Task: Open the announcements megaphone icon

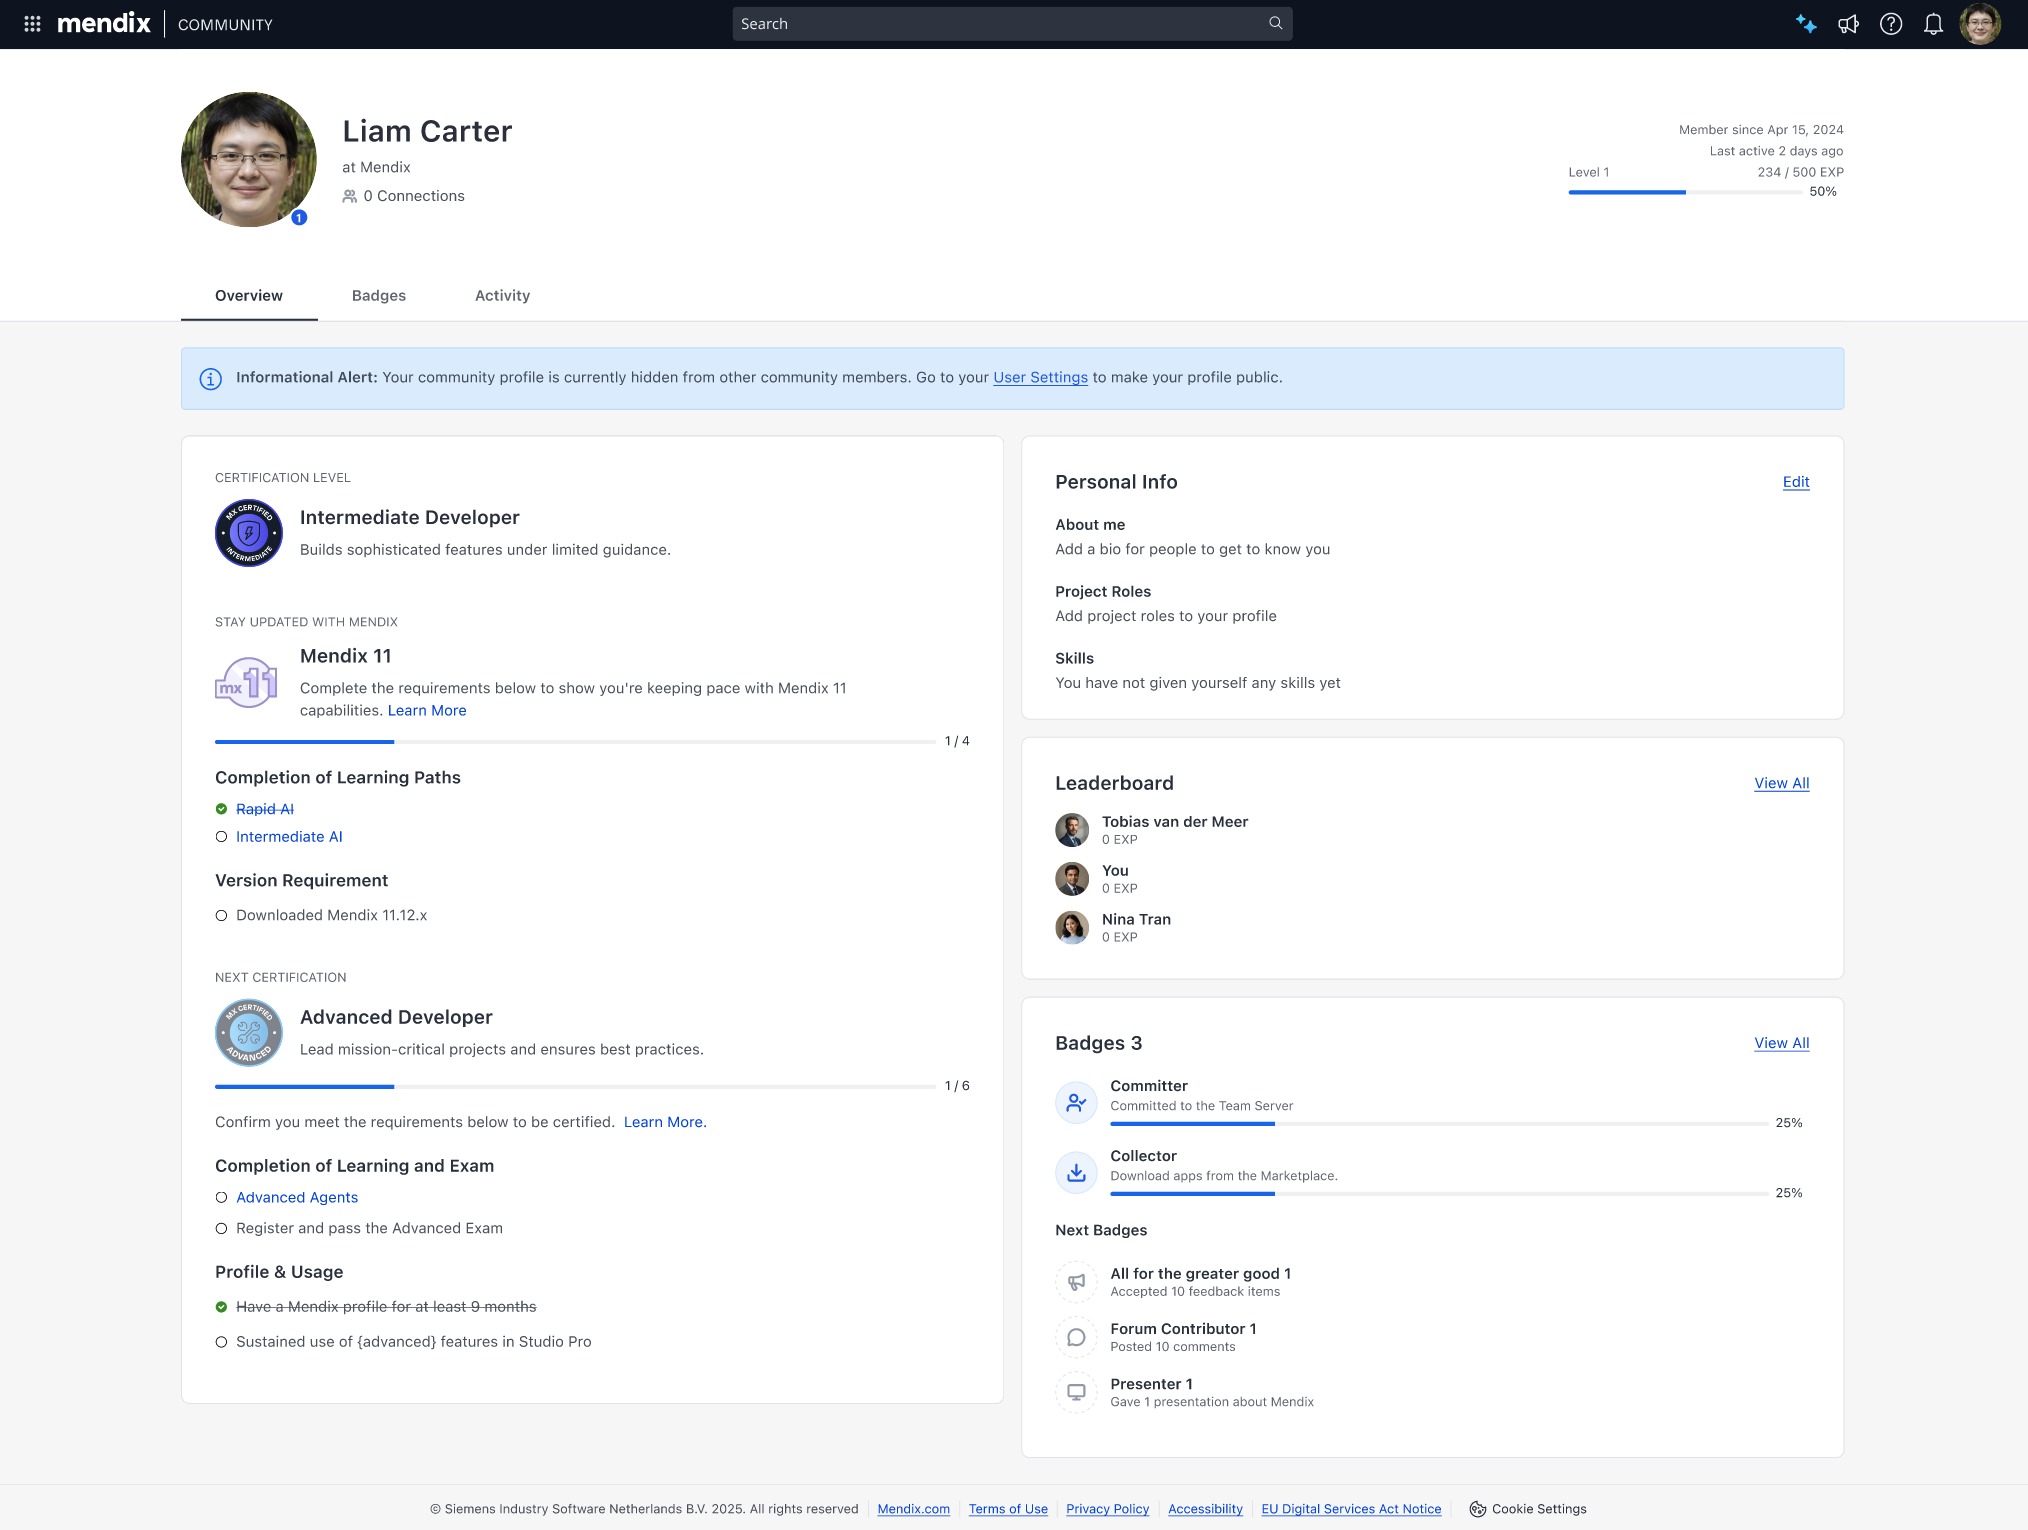Action: point(1848,24)
